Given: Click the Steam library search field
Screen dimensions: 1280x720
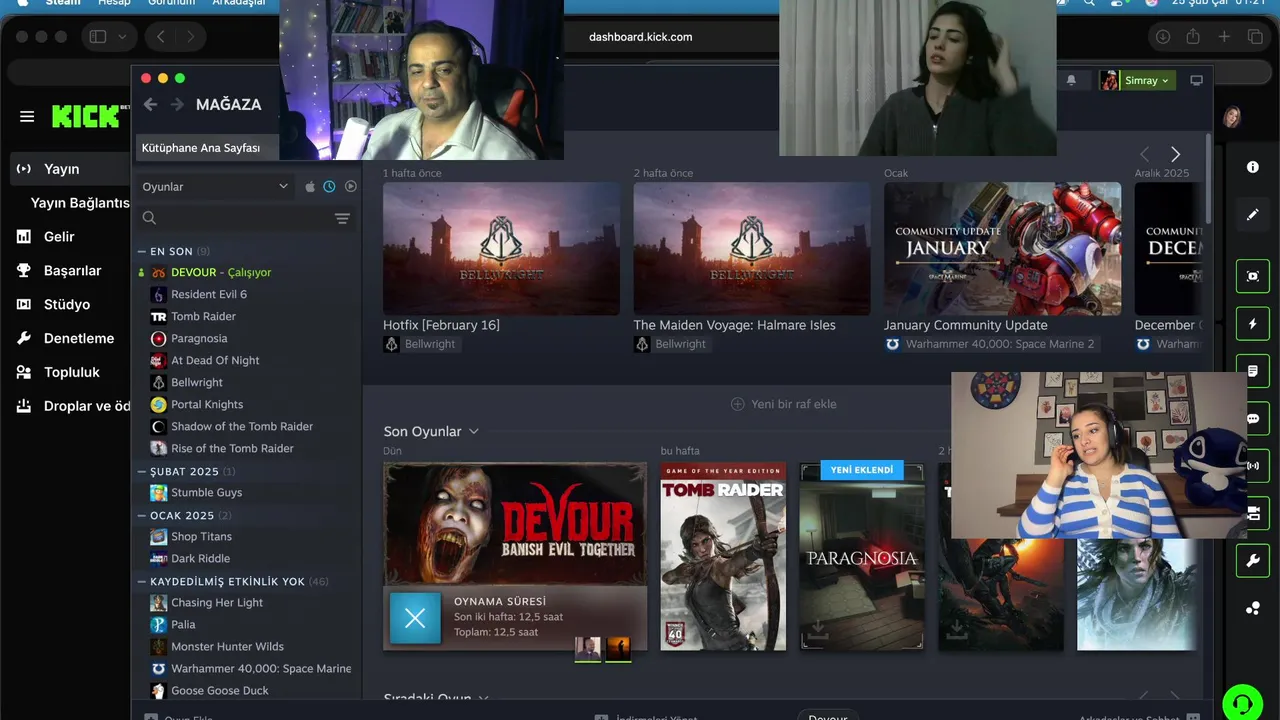Looking at the screenshot, I should click(x=235, y=218).
